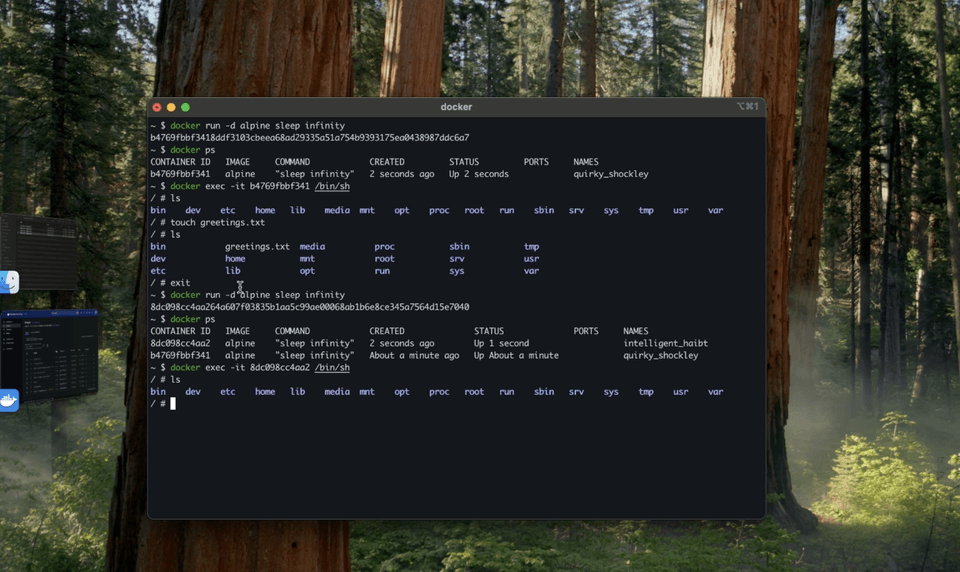The height and width of the screenshot is (572, 960).
Task: Switch to the Docker Desktop window thumbnail
Action: [49, 355]
